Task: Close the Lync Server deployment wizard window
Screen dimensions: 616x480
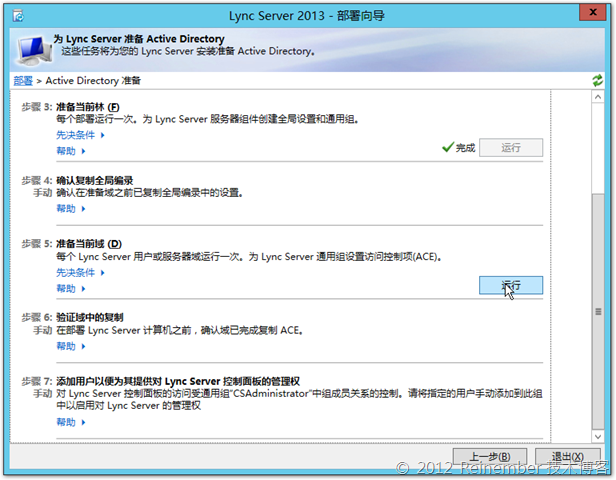Action: [593, 12]
